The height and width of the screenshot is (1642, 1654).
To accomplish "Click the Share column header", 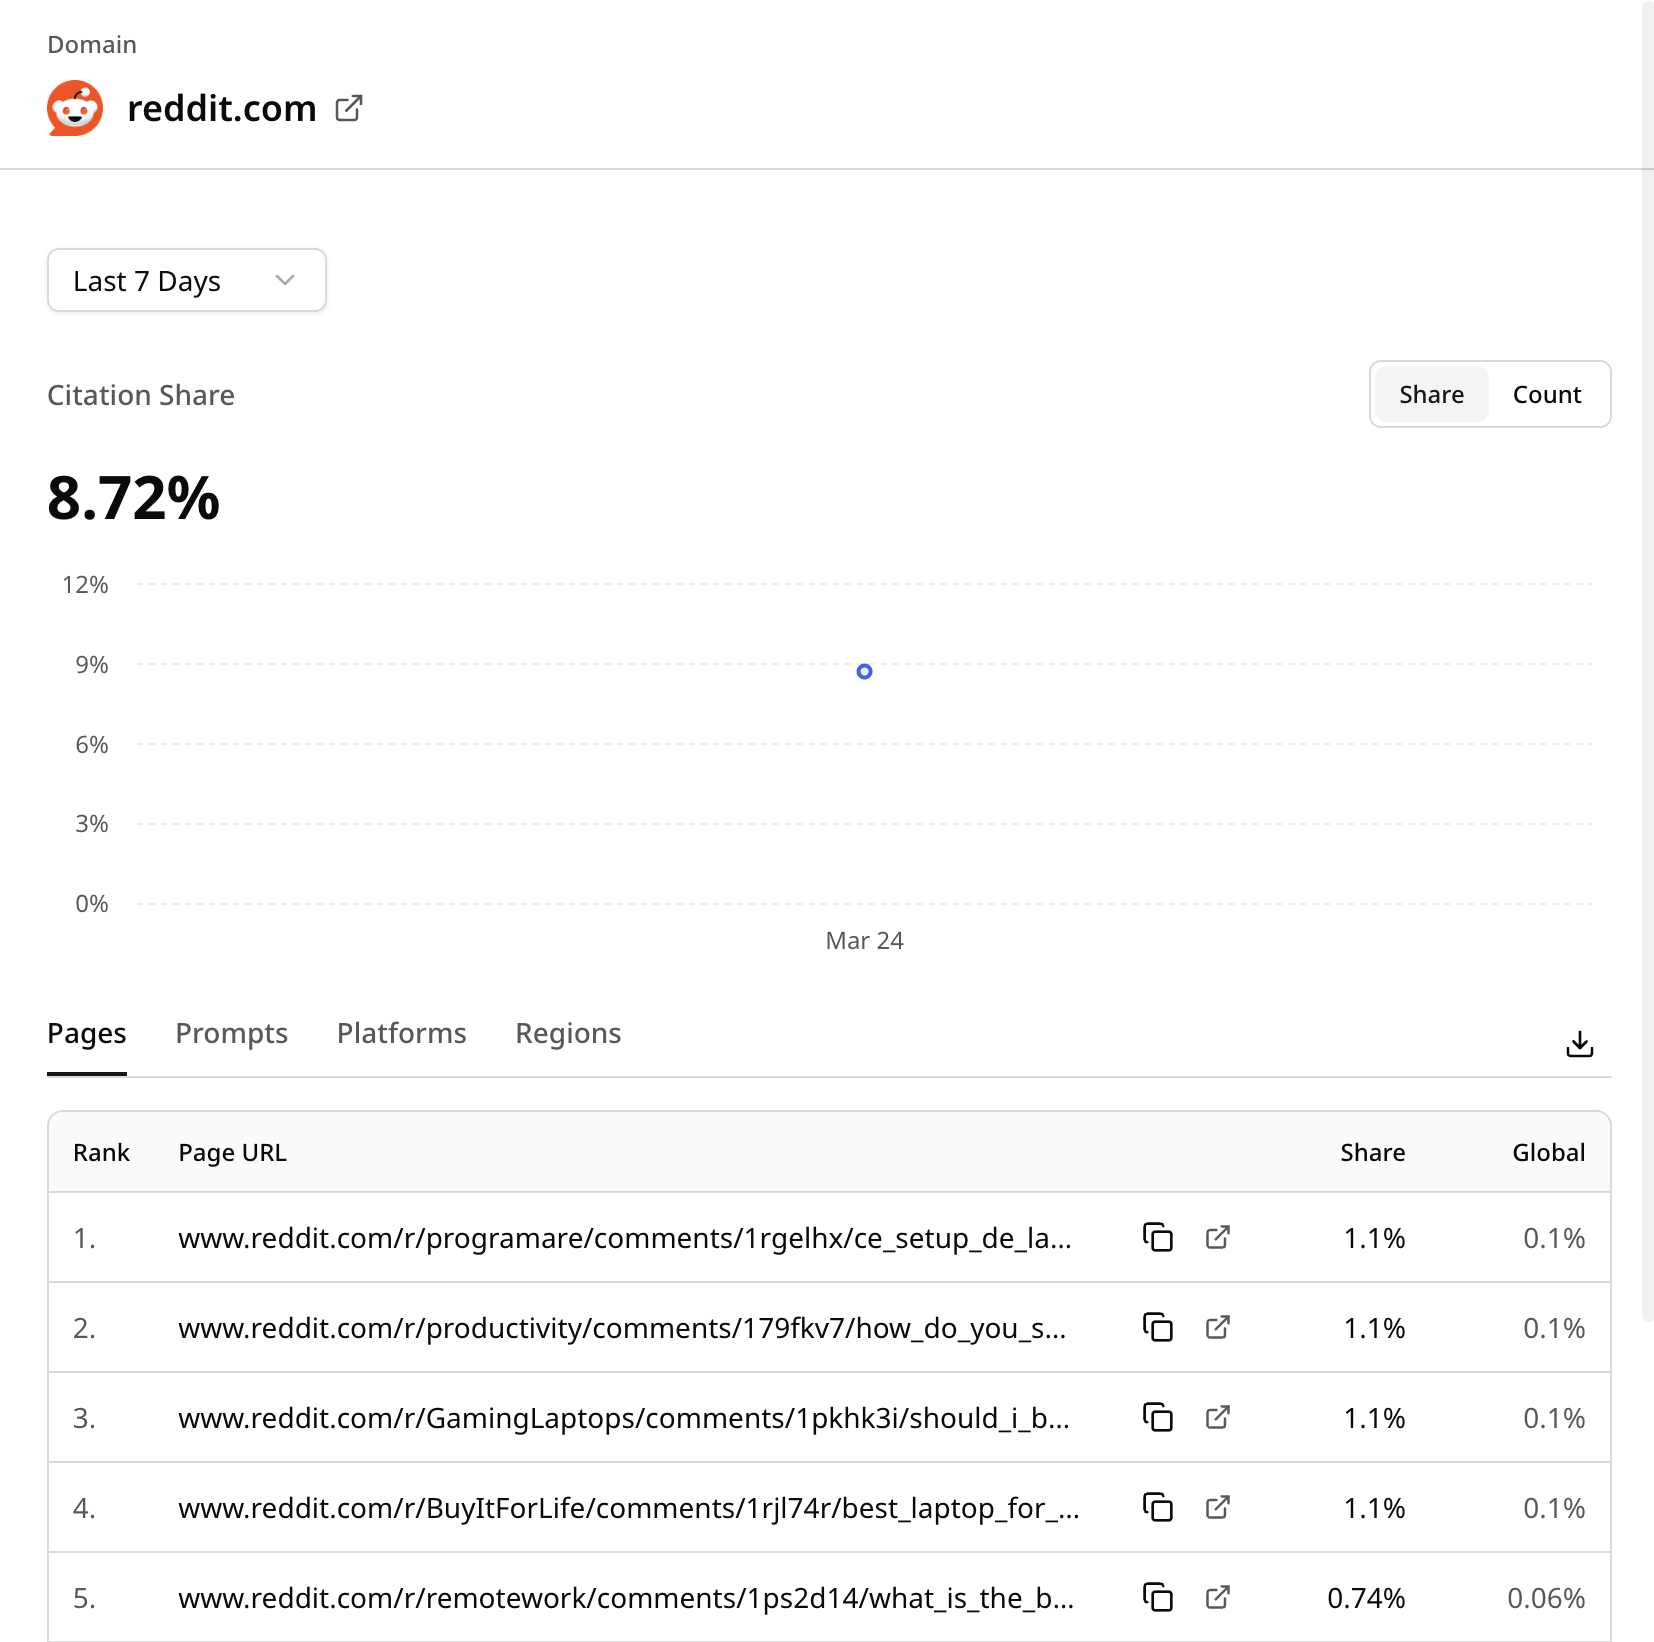I will (x=1372, y=1152).
